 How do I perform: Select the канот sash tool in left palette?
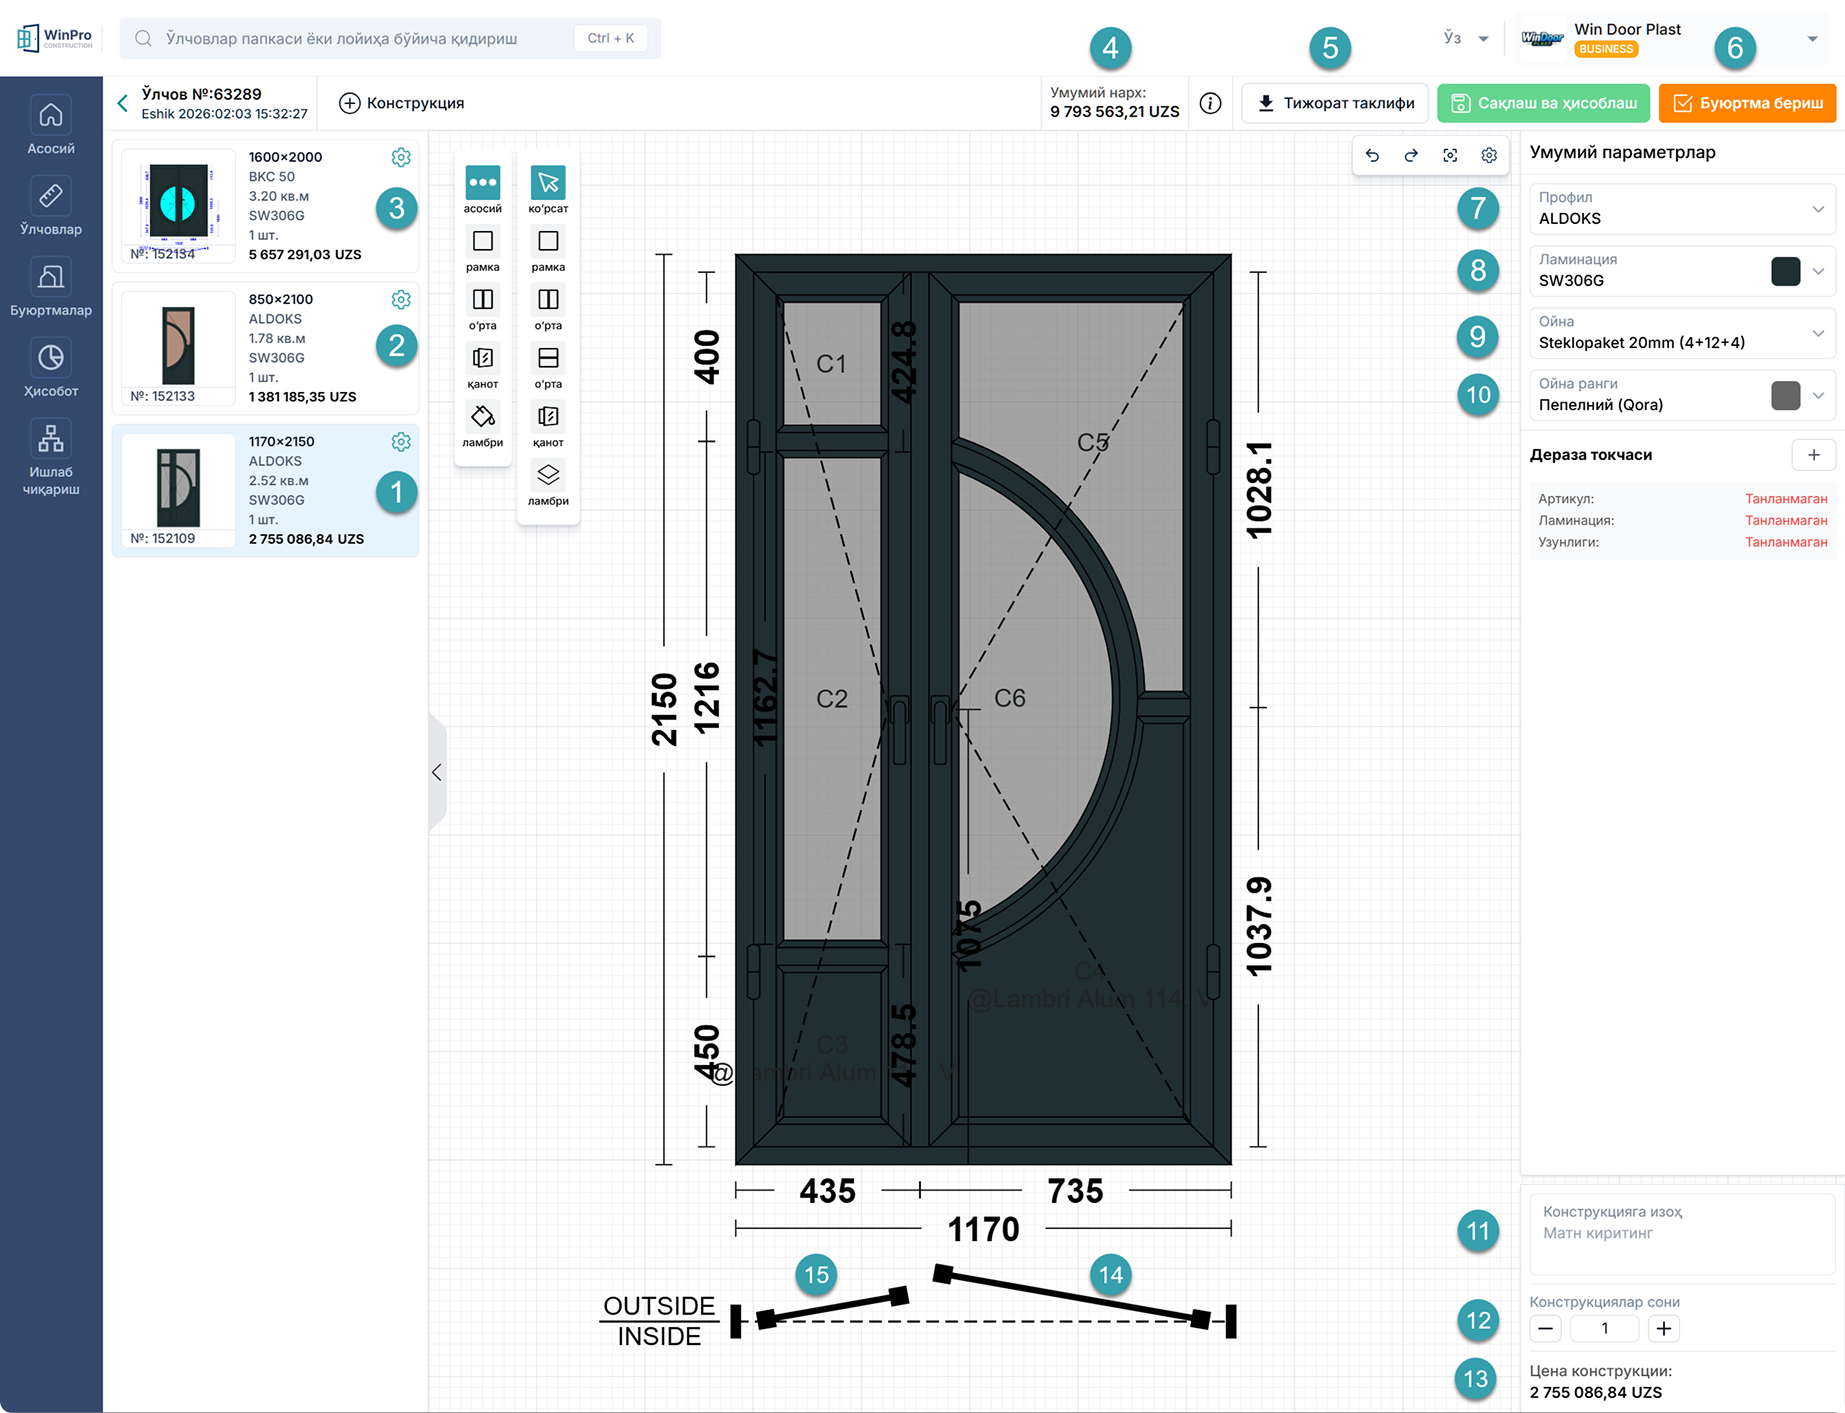point(482,358)
